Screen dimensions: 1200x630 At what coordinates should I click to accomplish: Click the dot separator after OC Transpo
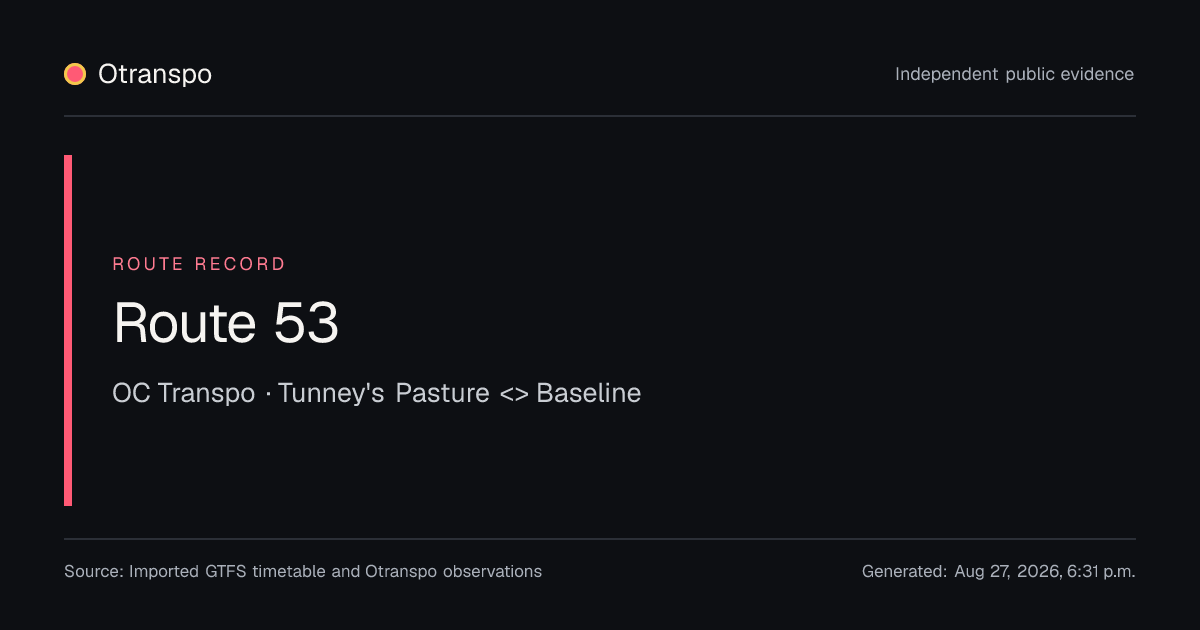pyautogui.click(x=267, y=394)
